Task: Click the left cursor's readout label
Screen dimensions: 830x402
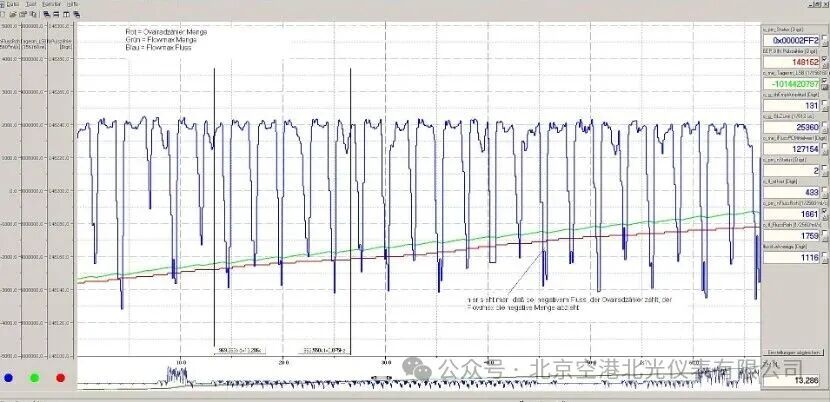Action: (x=240, y=350)
